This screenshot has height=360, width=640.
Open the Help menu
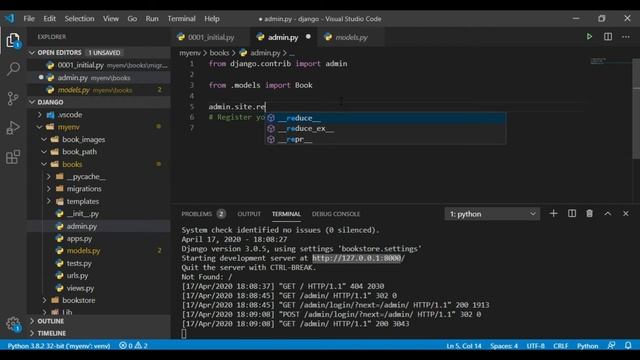pos(212,19)
